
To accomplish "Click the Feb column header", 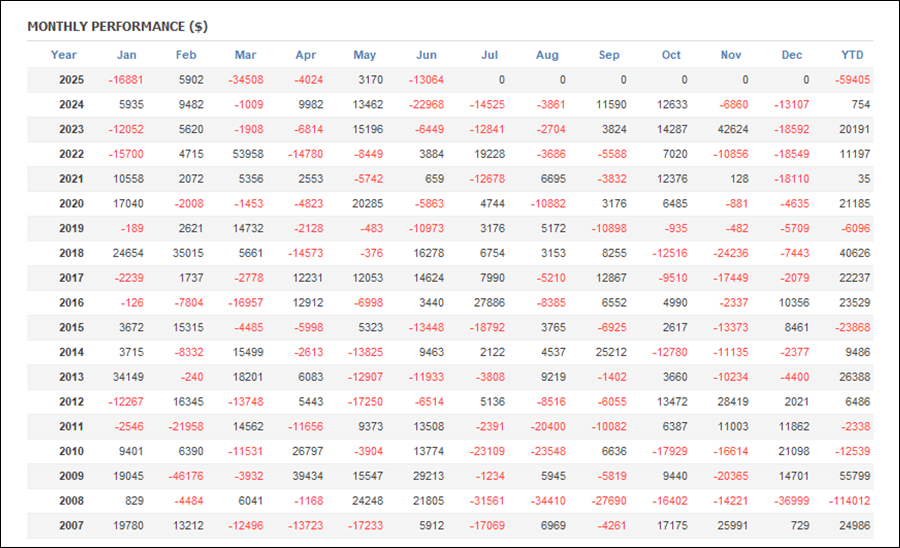I will pyautogui.click(x=185, y=55).
